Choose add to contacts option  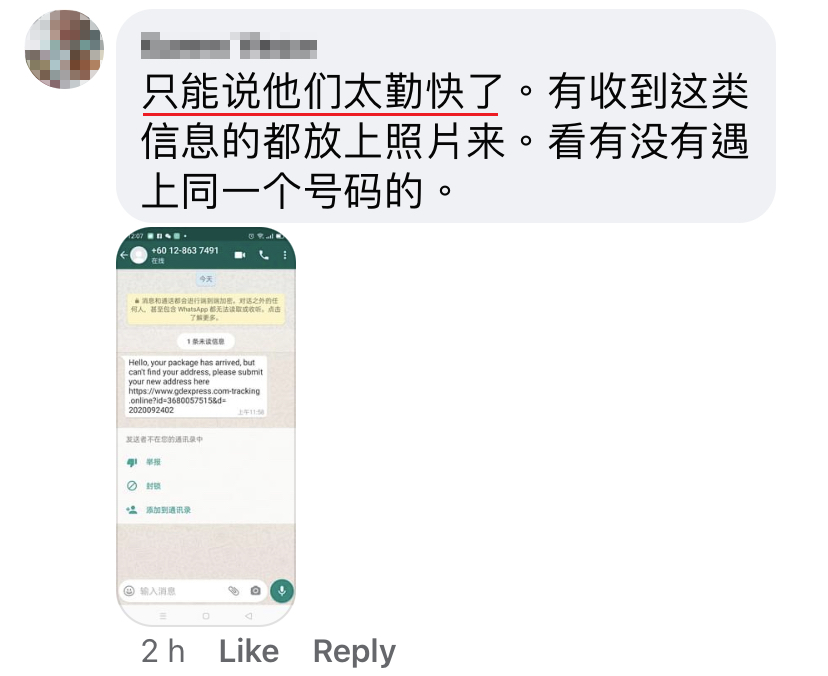pos(158,510)
